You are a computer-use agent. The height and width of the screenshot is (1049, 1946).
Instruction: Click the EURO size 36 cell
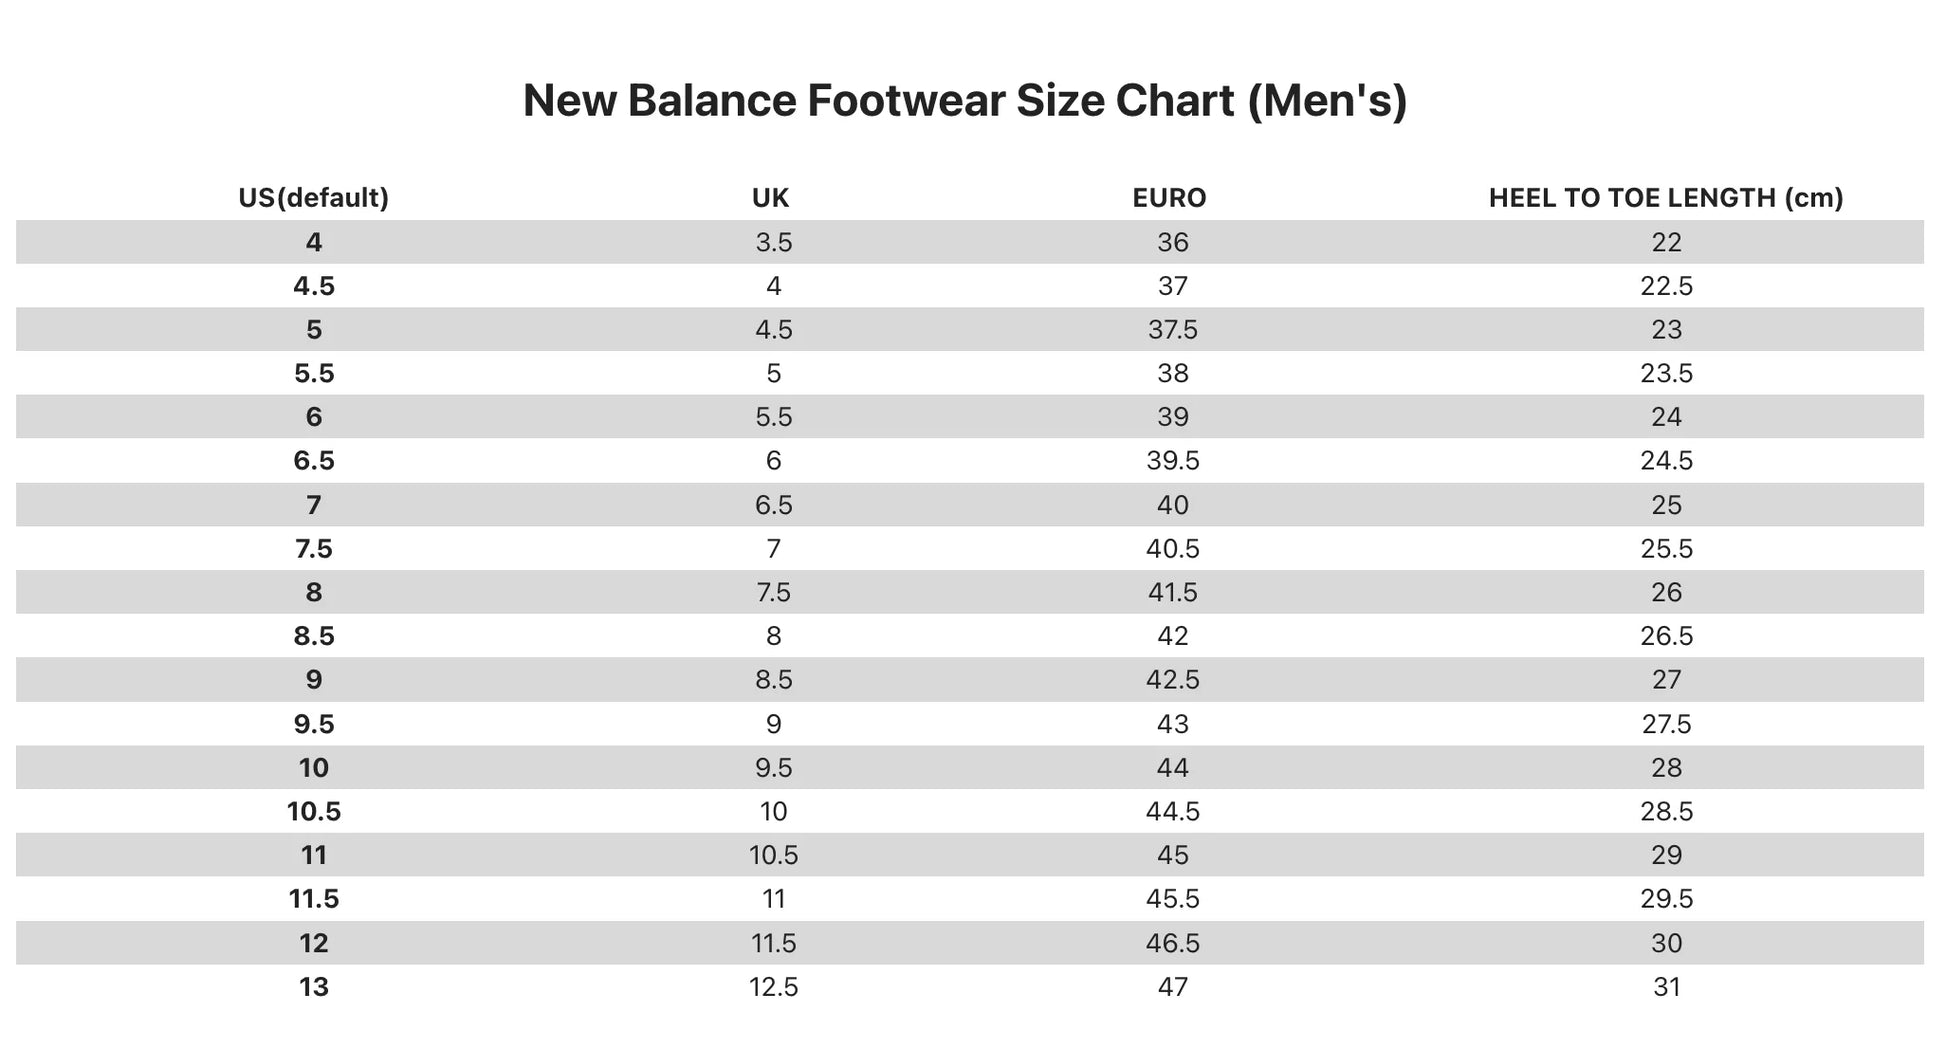tap(1172, 242)
